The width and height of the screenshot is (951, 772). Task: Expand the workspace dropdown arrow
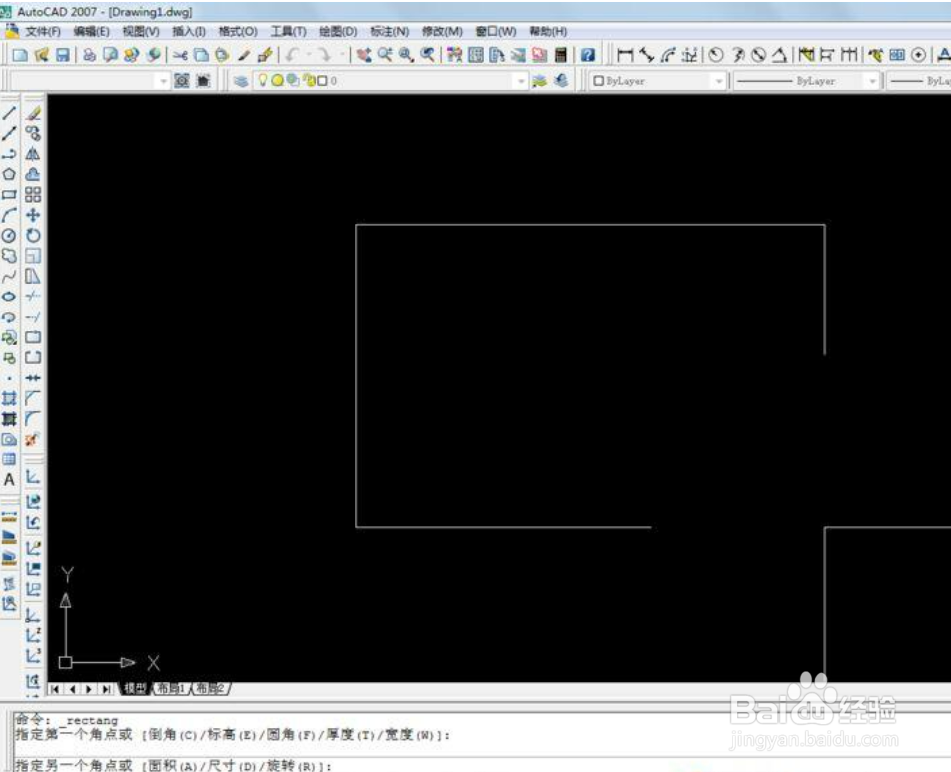[x=162, y=81]
